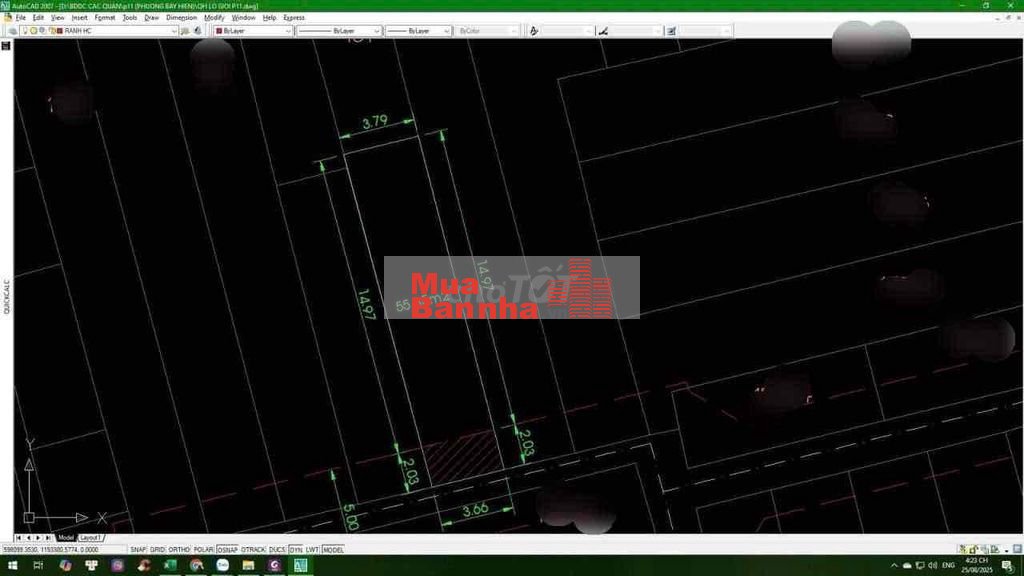Screen dimensions: 1024x576
Task: Toggle the OSNAP status bar button
Action: [228, 550]
